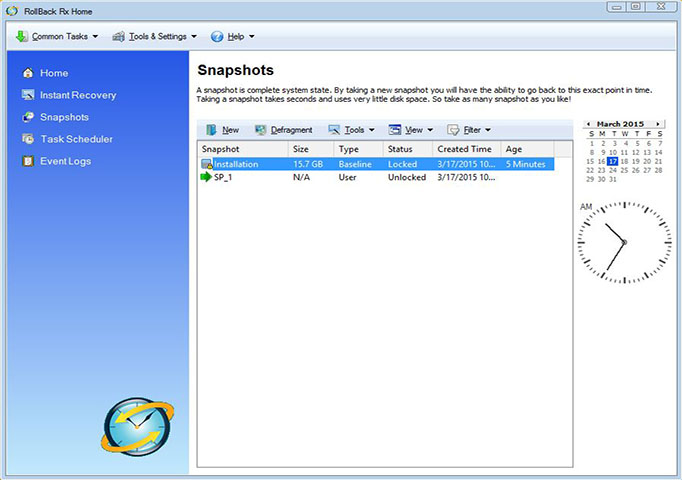Screen dimensions: 682x480
Task: Click the View icon in snapshot toolbar
Action: click(395, 130)
